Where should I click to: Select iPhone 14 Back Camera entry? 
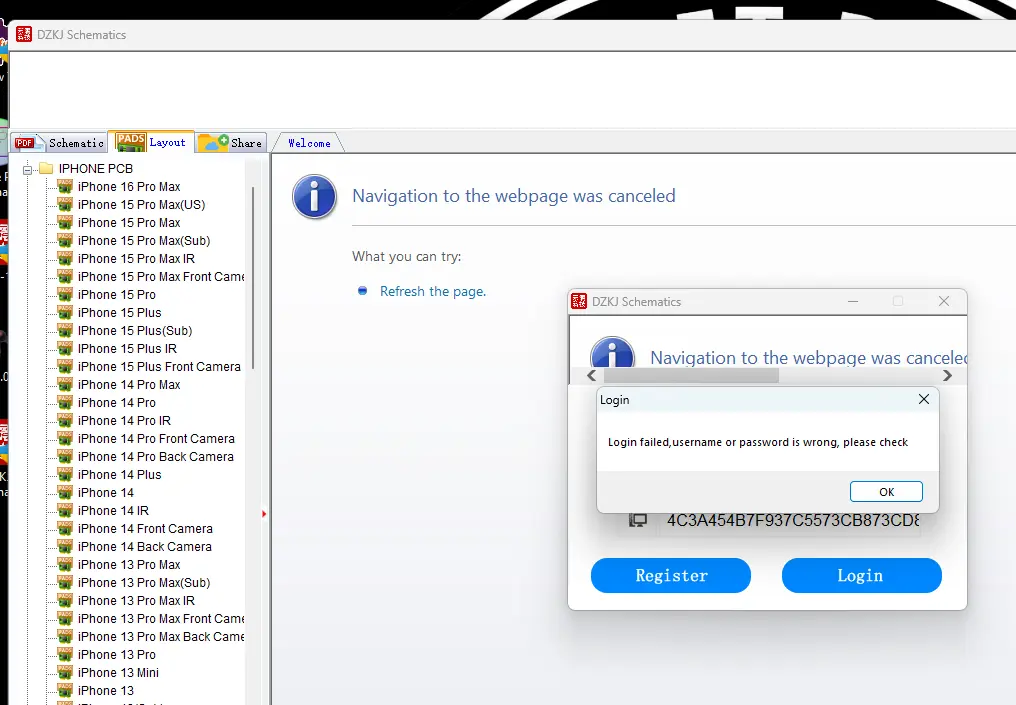point(144,547)
